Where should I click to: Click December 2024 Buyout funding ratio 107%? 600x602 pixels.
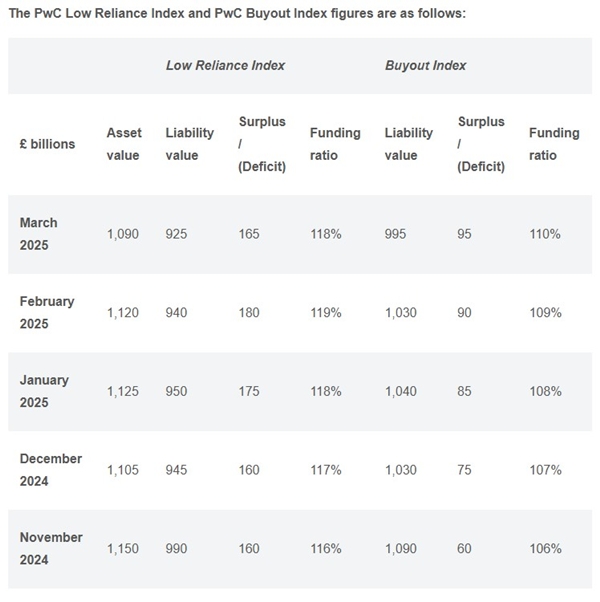coord(545,470)
